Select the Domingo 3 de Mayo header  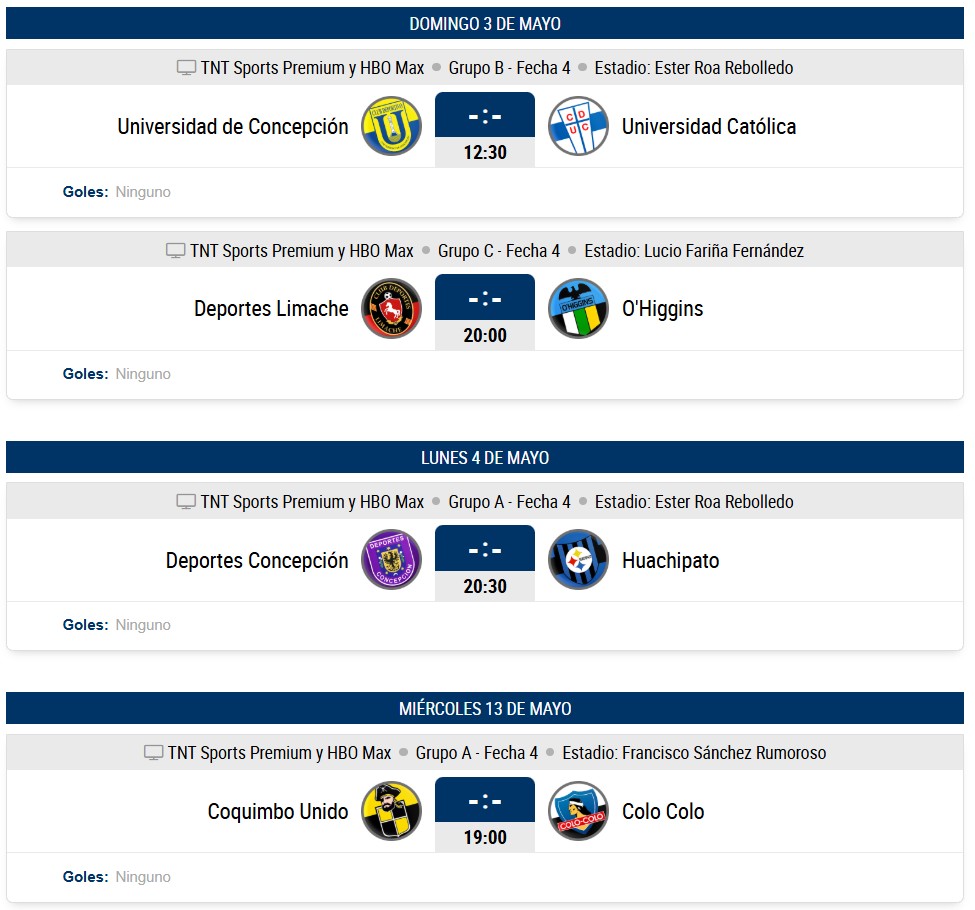coord(485,23)
